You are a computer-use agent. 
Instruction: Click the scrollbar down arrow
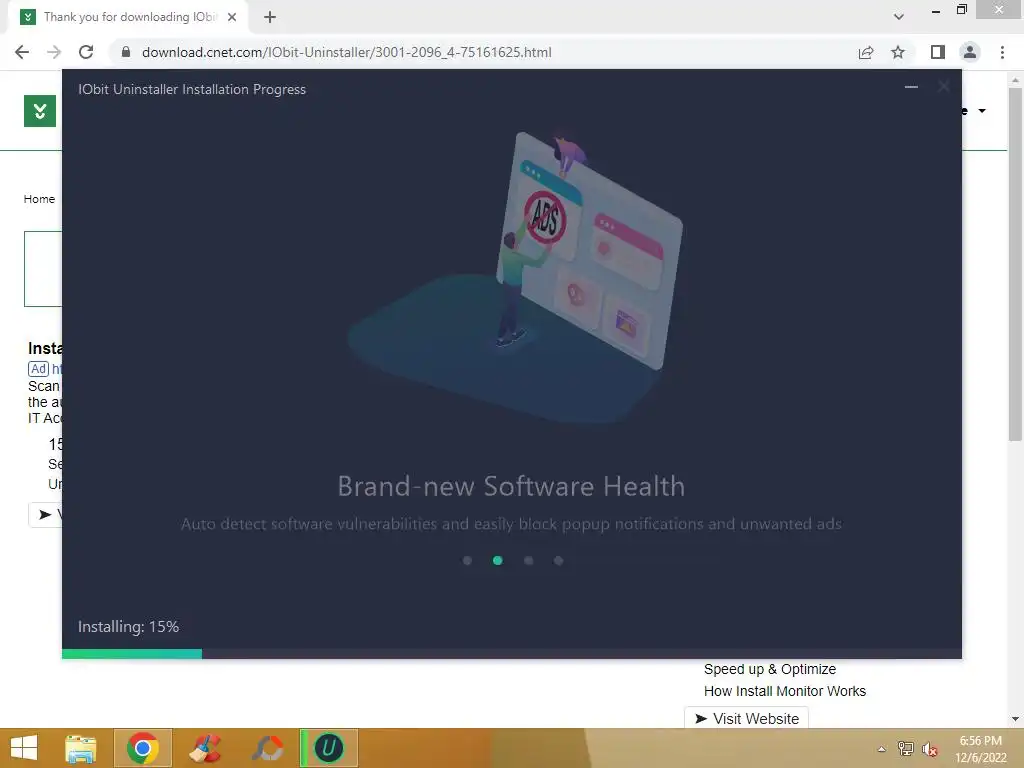[1015, 719]
